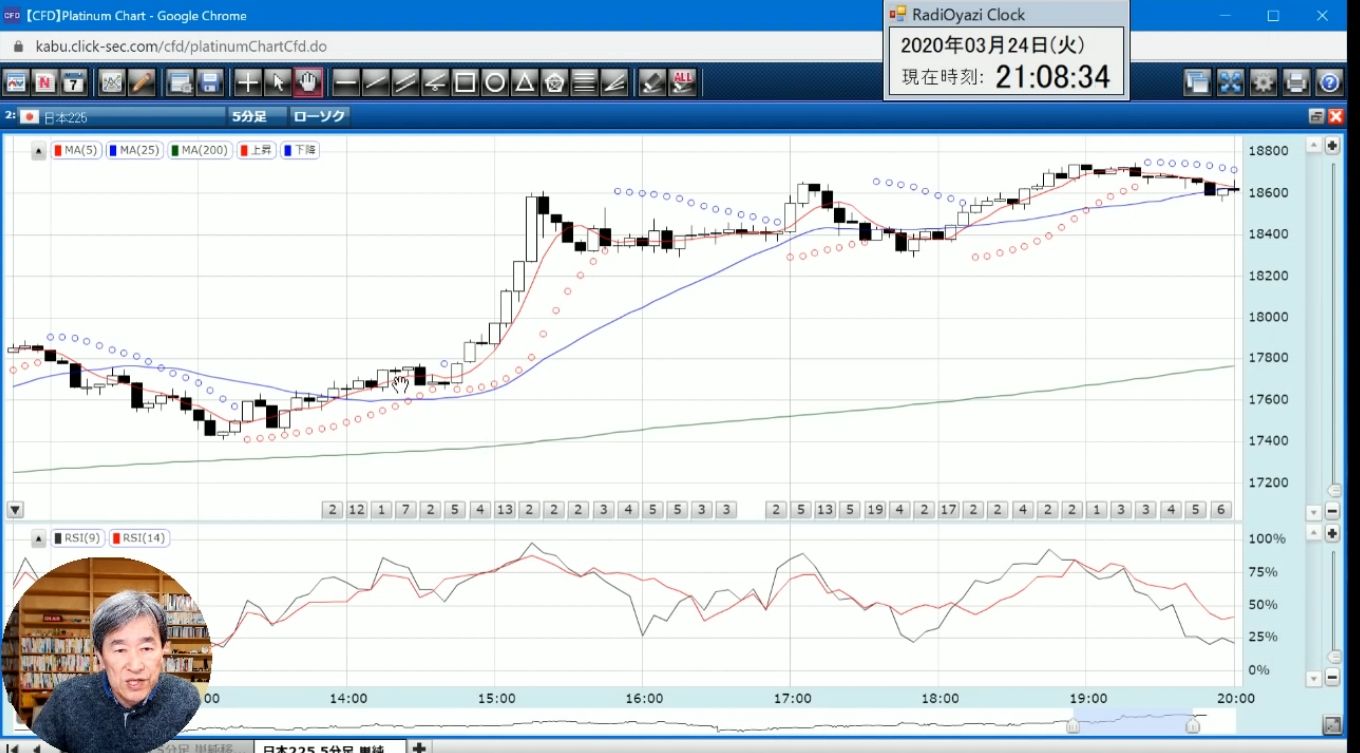Click the 19 event marker button

point(875,510)
